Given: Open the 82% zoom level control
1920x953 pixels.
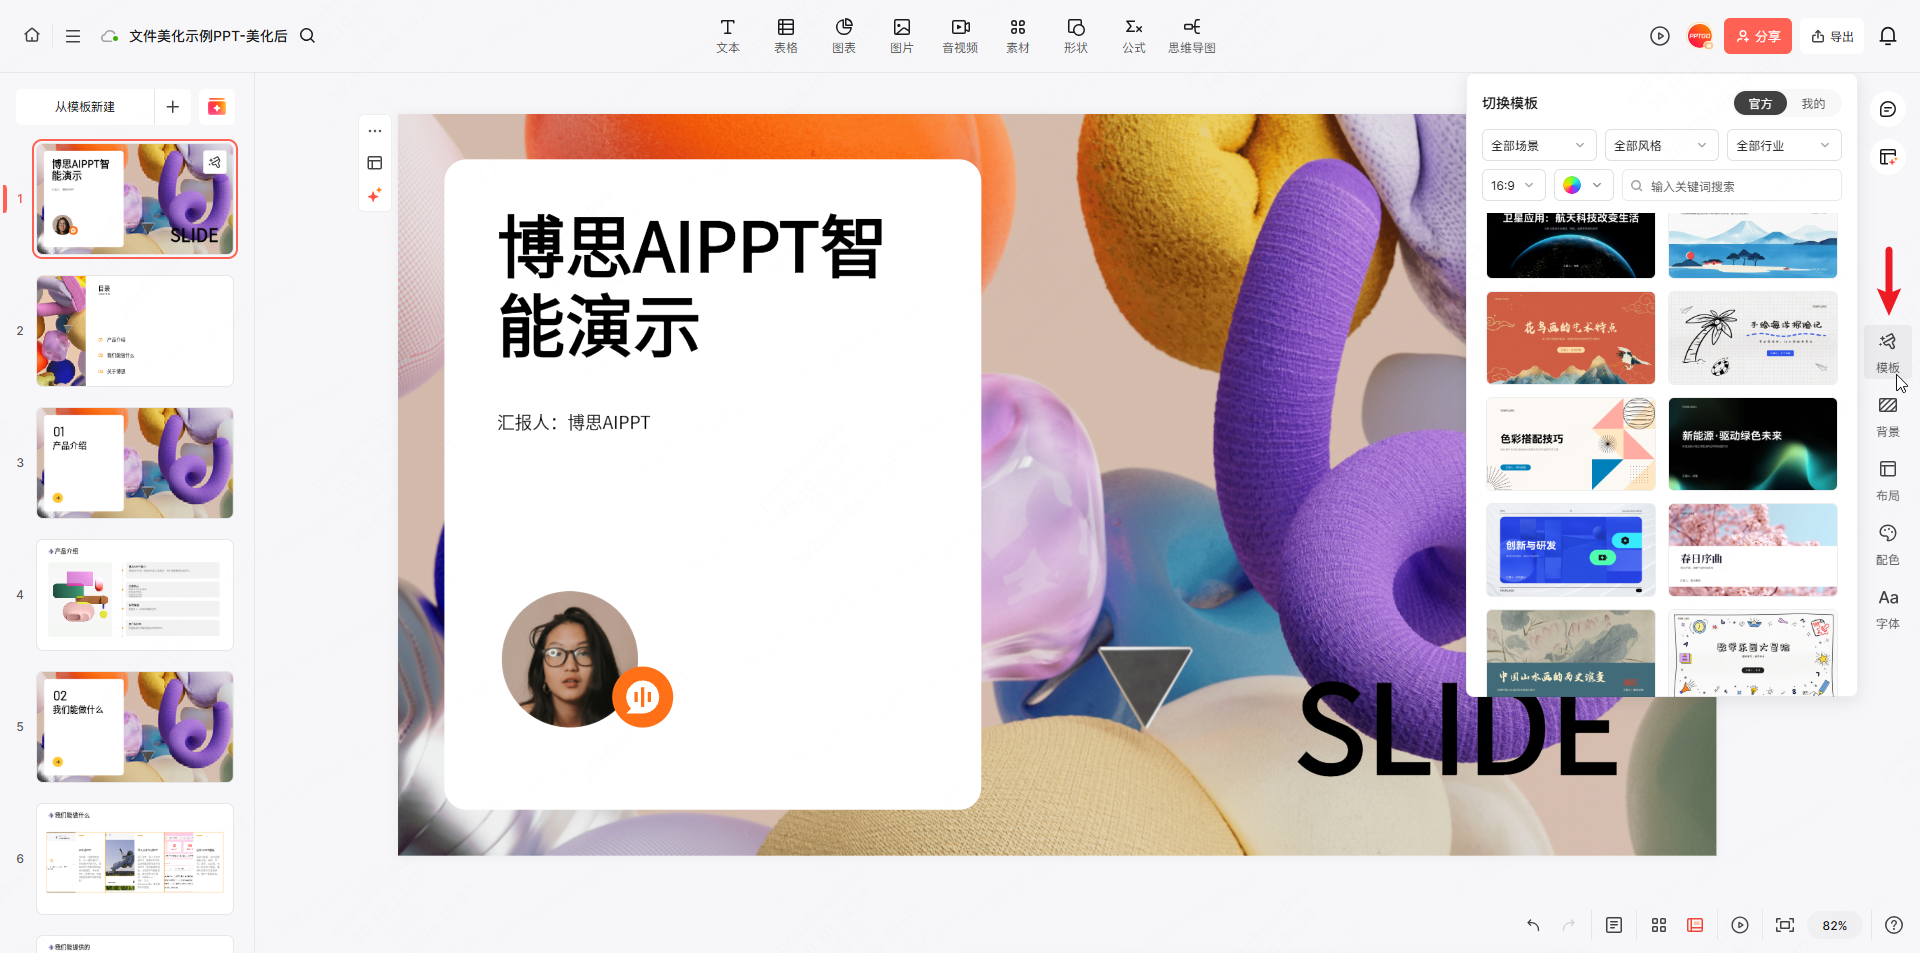Looking at the screenshot, I should [x=1835, y=925].
